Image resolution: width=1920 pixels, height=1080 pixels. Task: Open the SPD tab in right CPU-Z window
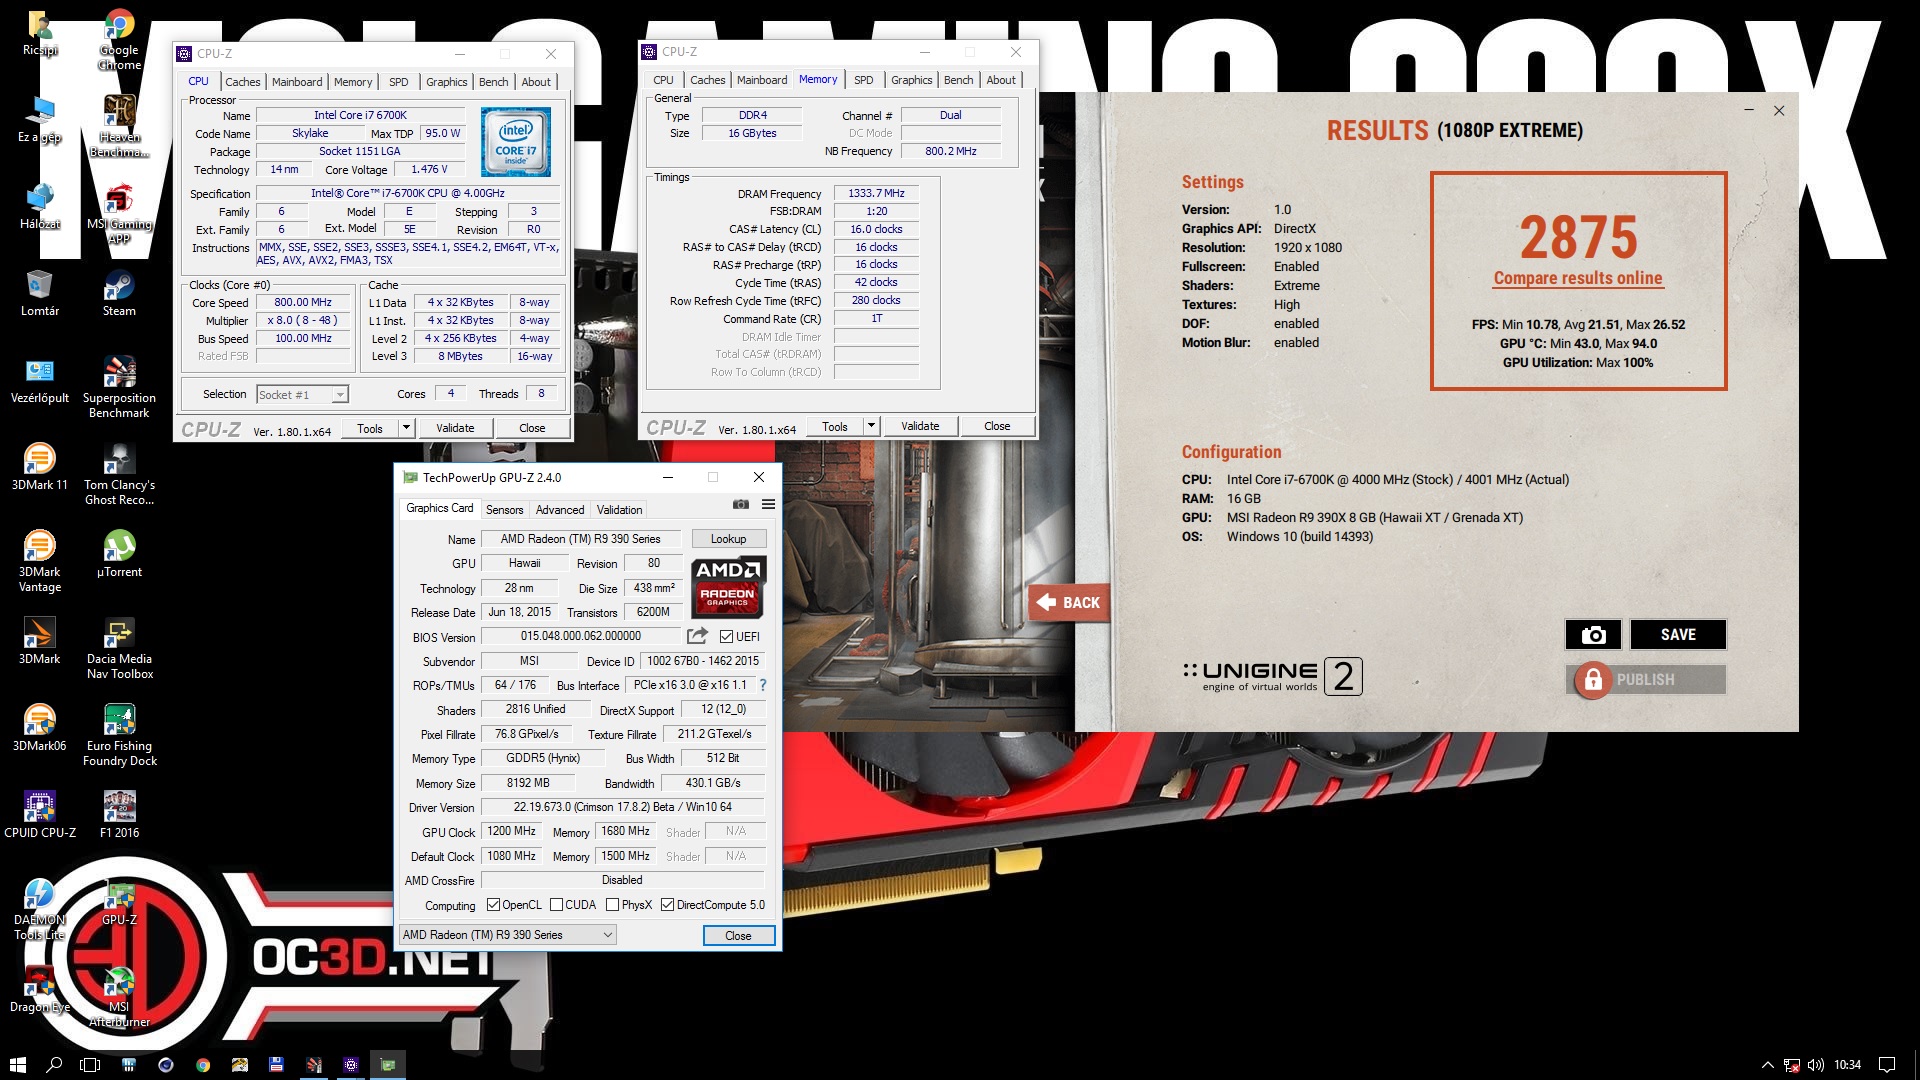pyautogui.click(x=864, y=80)
